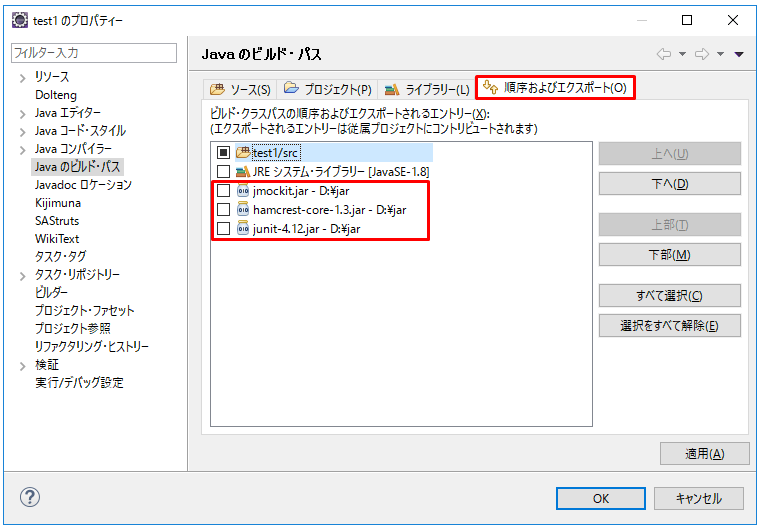Expand the リソース tree node
Screen dimensions: 763x530
22,78
